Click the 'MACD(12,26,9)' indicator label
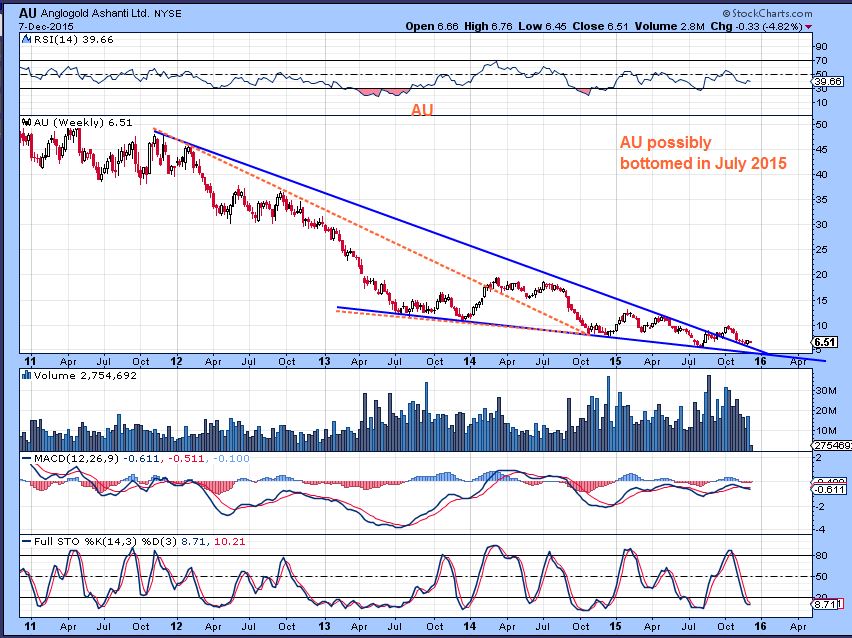The width and height of the screenshot is (852, 638). tap(76, 458)
